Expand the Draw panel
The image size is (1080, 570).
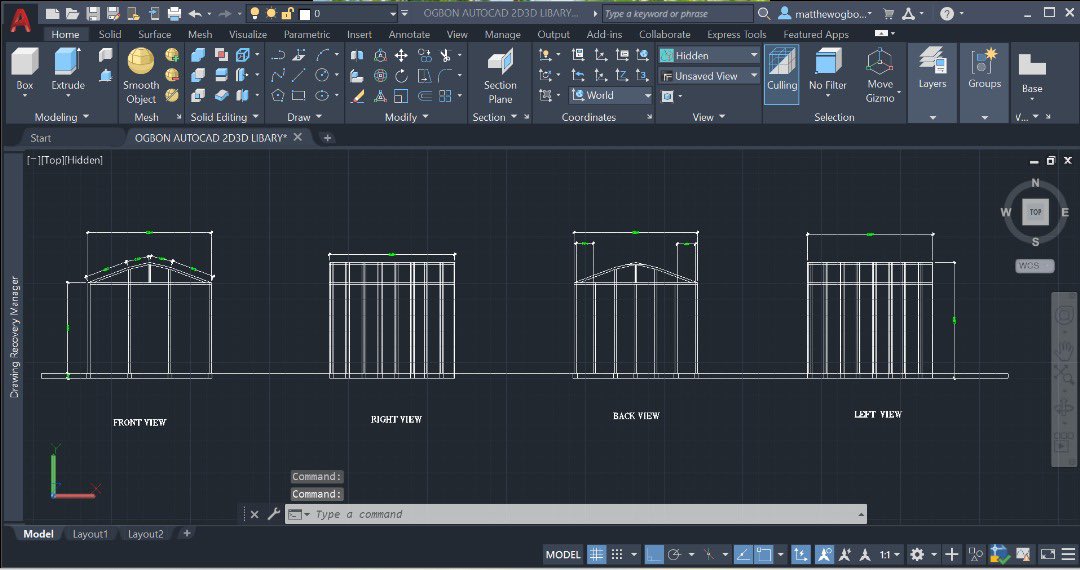[x=304, y=117]
